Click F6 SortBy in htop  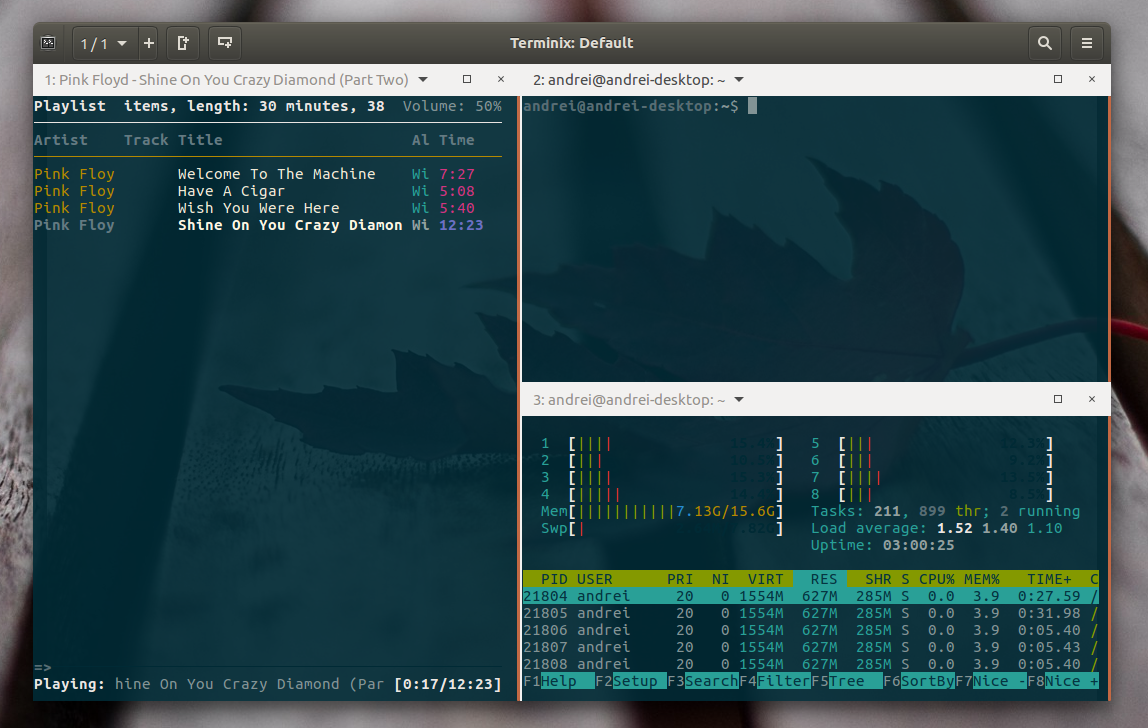click(x=919, y=681)
